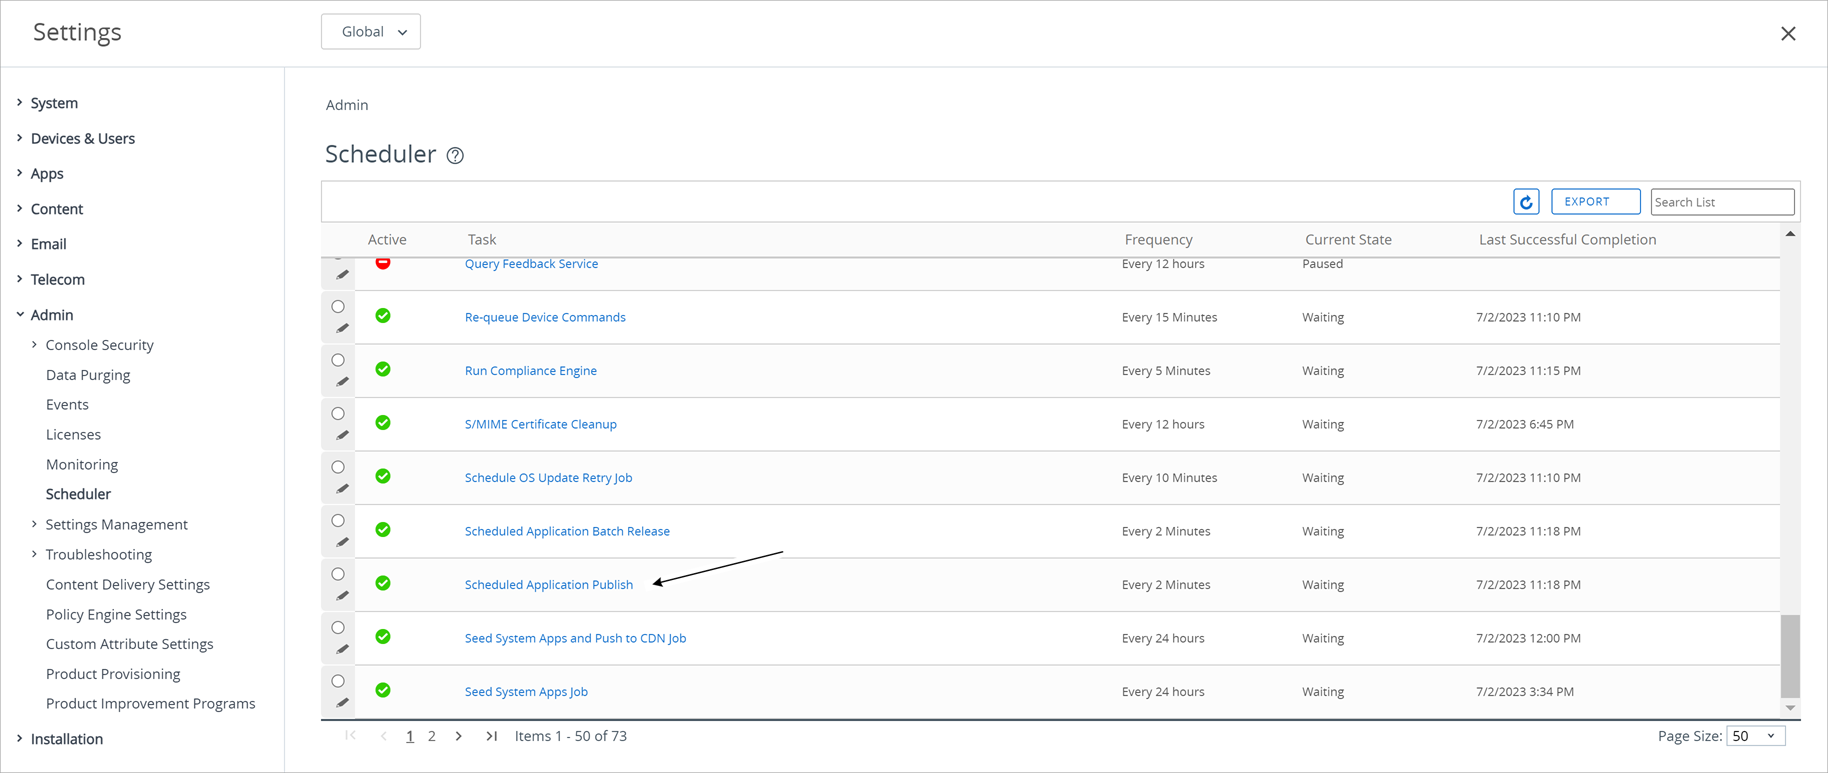
Task: Expand the Apps settings section
Action: pos(20,173)
